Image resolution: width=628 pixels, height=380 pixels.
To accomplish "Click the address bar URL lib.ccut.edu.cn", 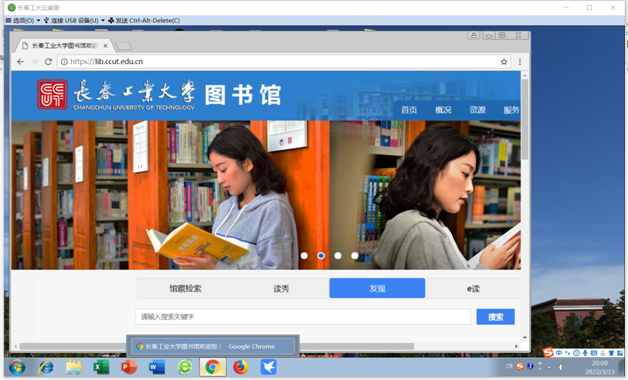I will [107, 62].
